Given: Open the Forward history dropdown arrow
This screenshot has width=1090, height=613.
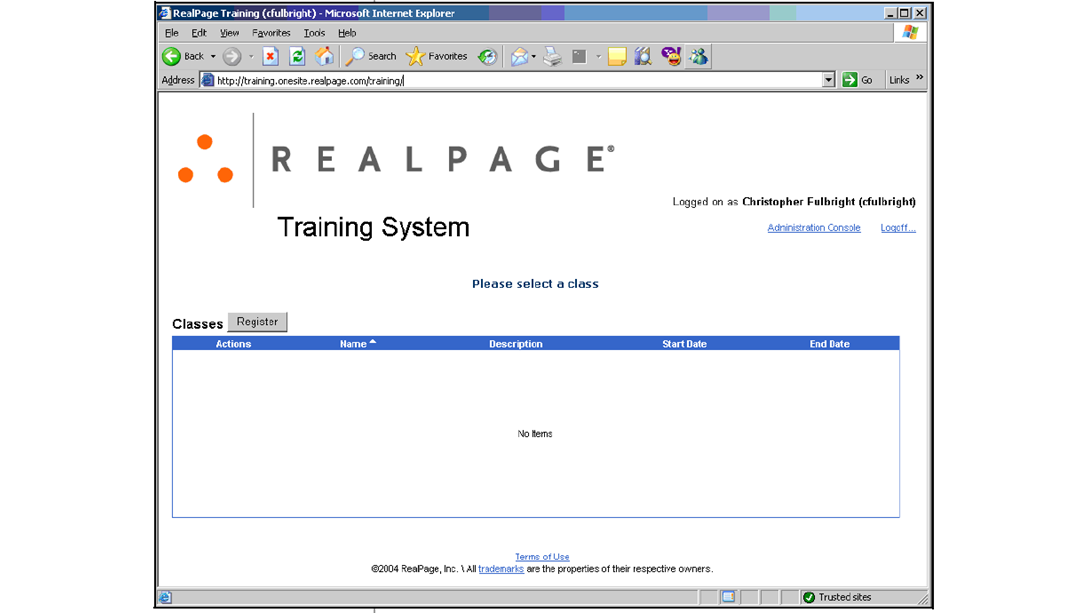Looking at the screenshot, I should pyautogui.click(x=251, y=56).
